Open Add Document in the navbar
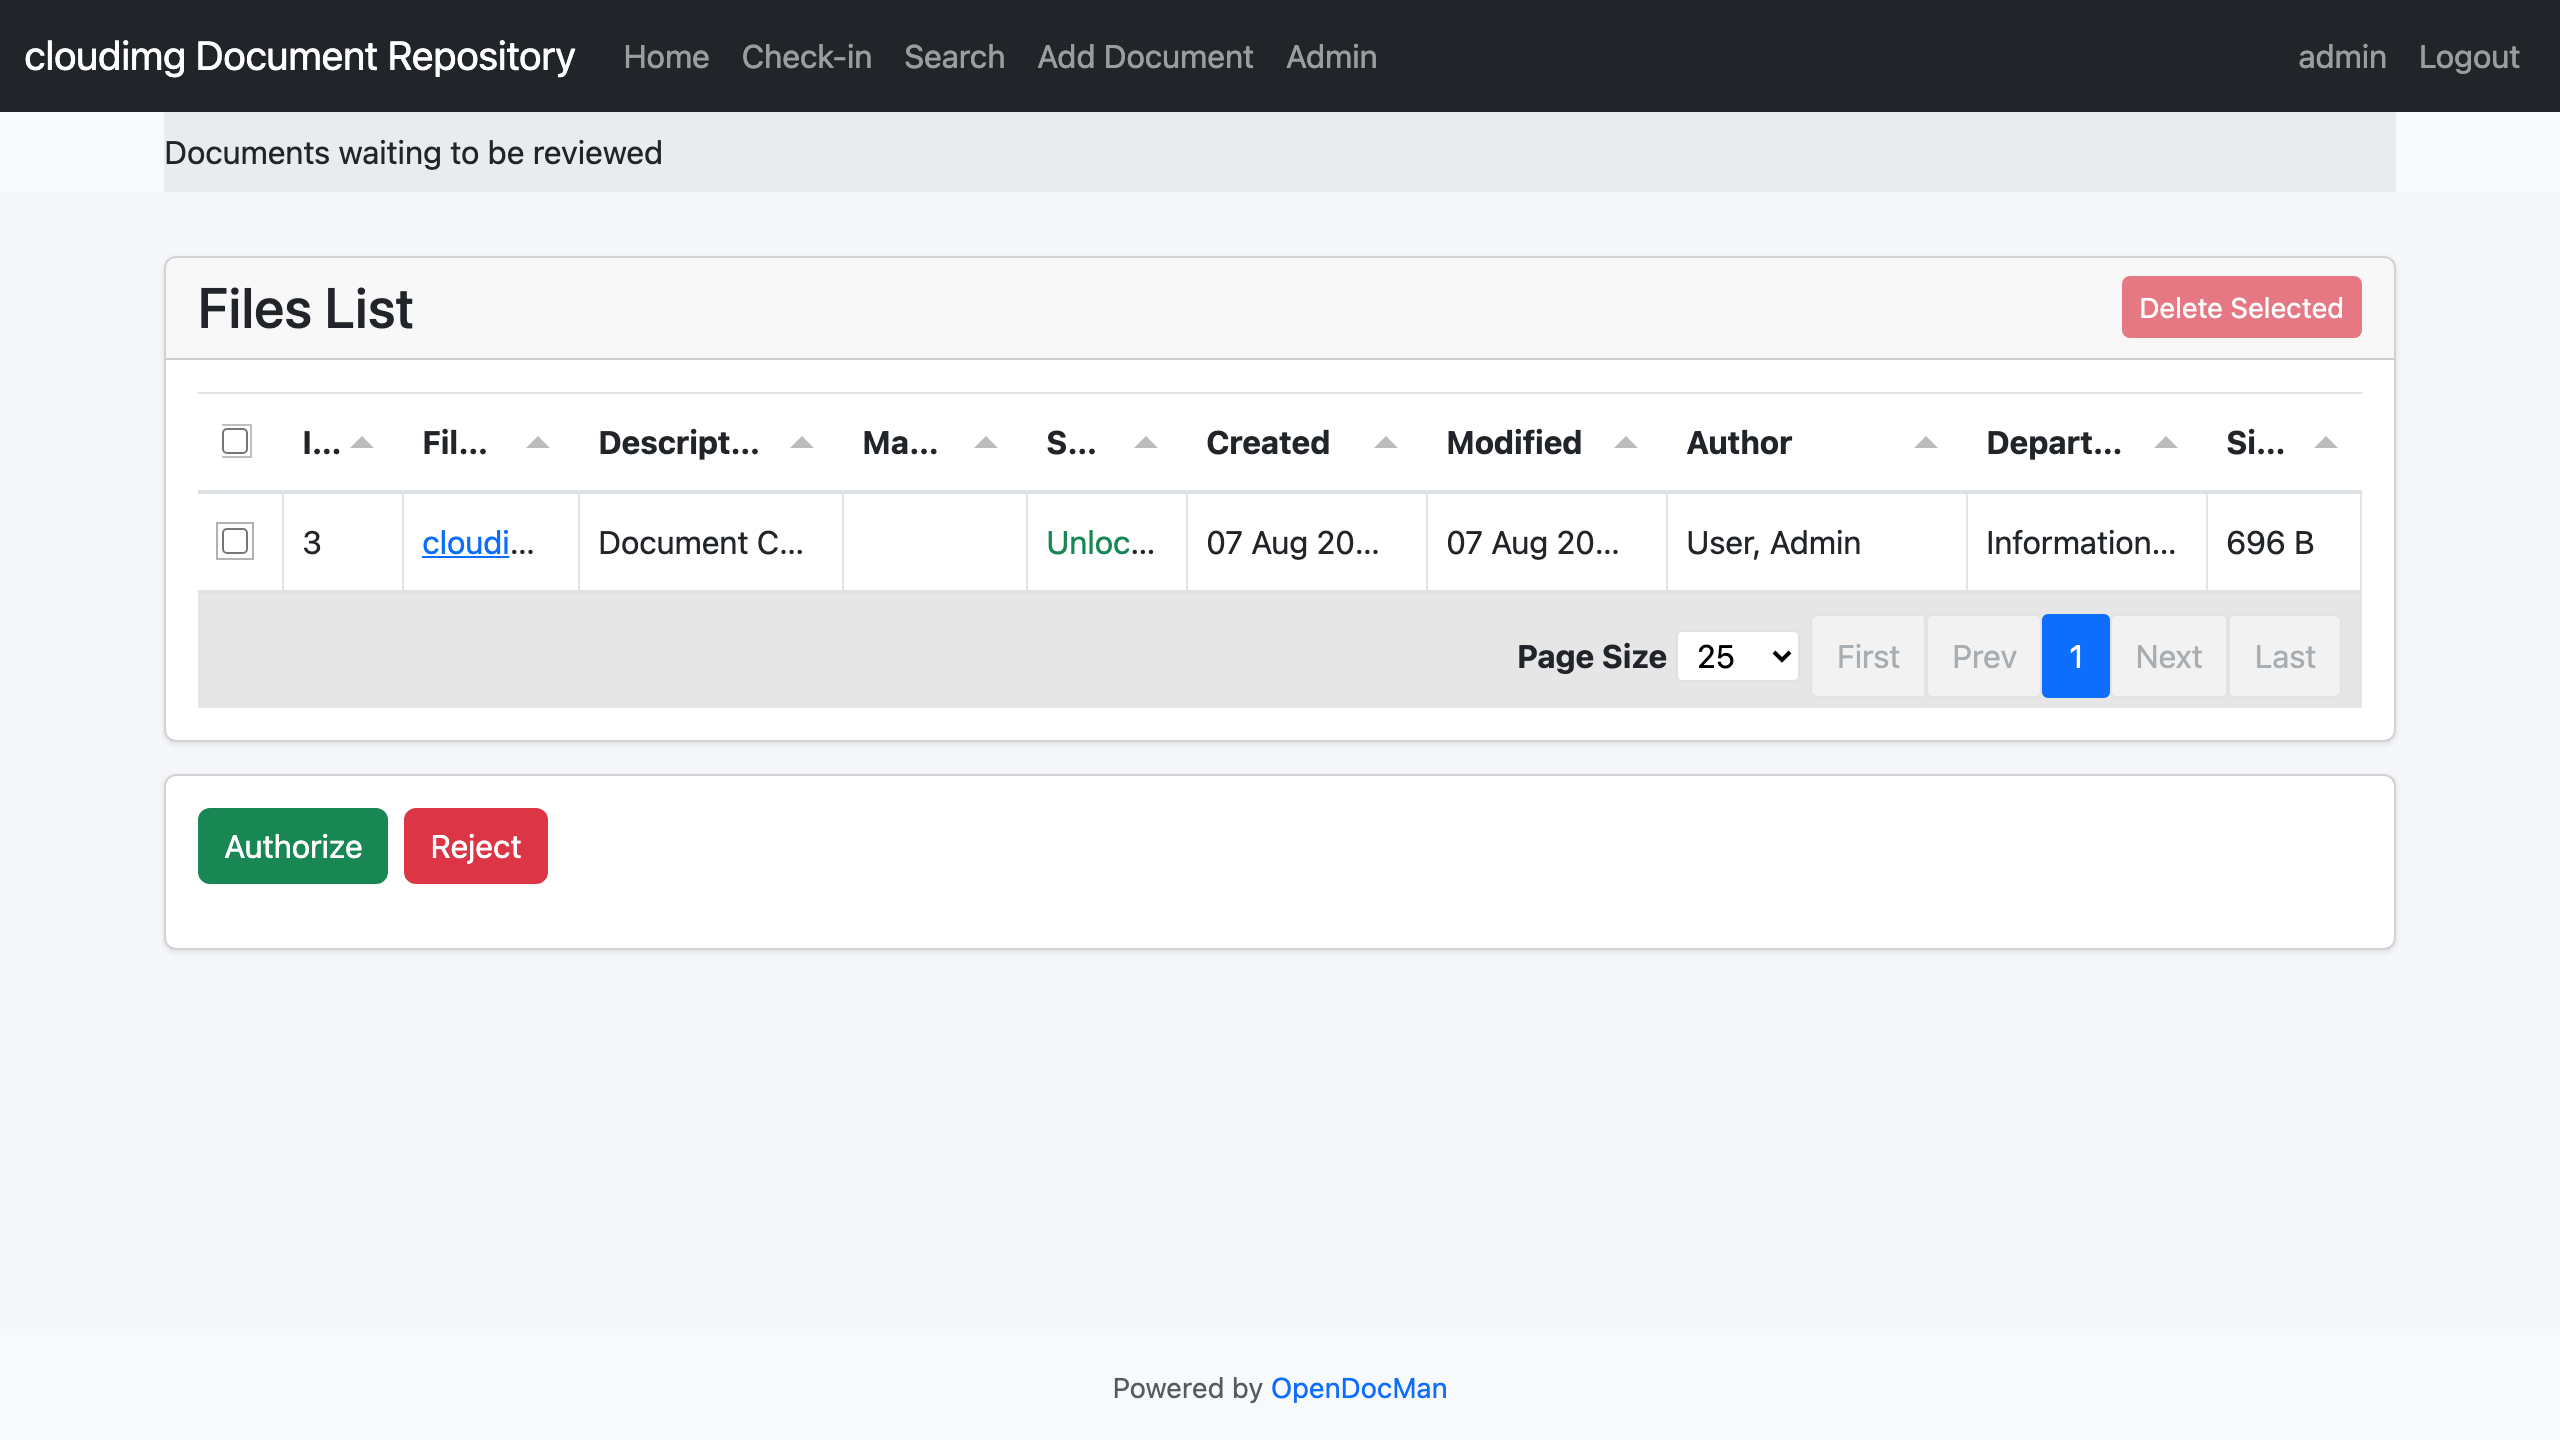This screenshot has height=1440, width=2560. tap(1145, 57)
